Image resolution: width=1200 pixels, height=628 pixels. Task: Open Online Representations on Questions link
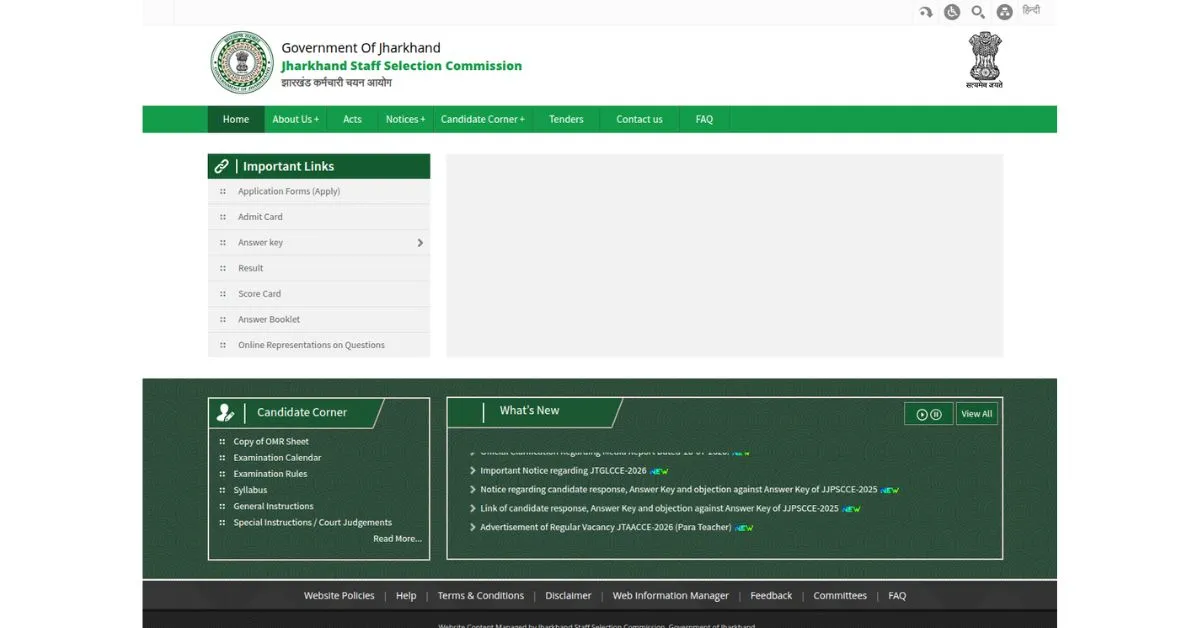311,345
